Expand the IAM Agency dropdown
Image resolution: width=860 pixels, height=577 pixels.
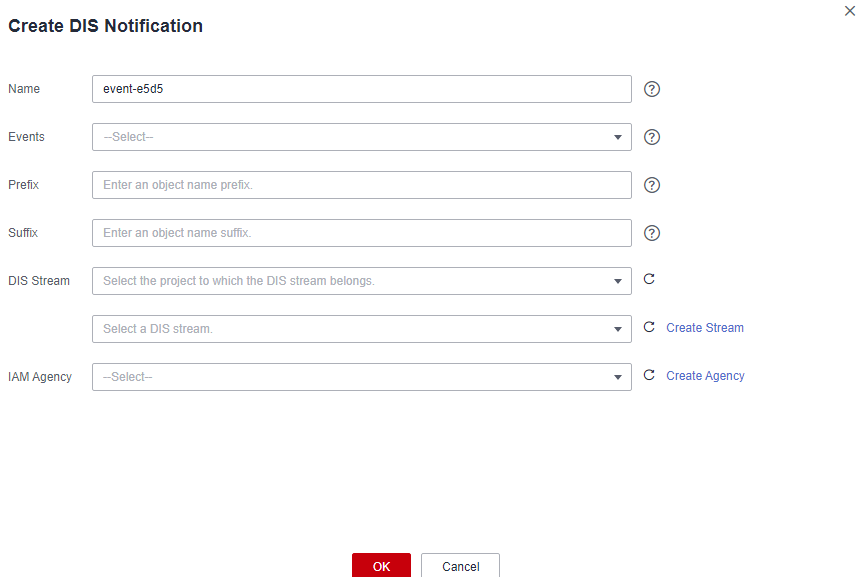[361, 377]
